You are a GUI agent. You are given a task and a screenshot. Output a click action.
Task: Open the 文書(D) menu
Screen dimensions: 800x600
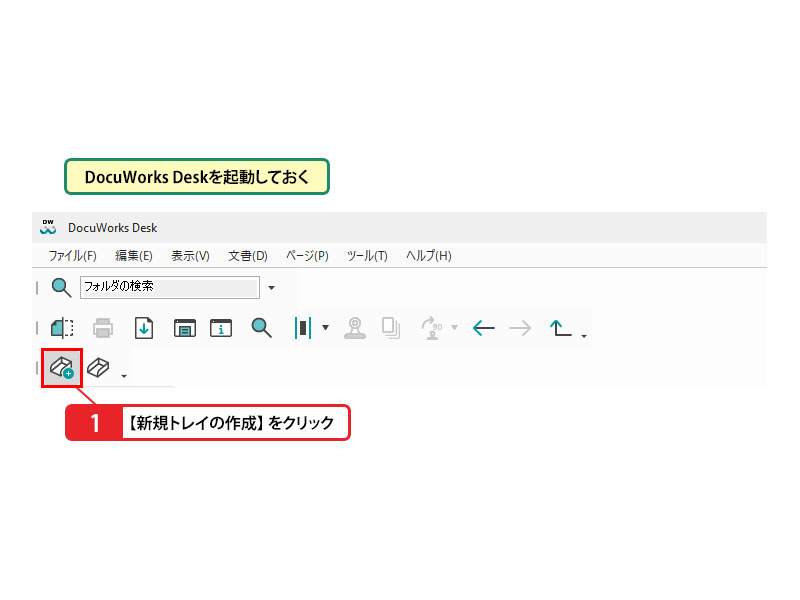pyautogui.click(x=247, y=256)
